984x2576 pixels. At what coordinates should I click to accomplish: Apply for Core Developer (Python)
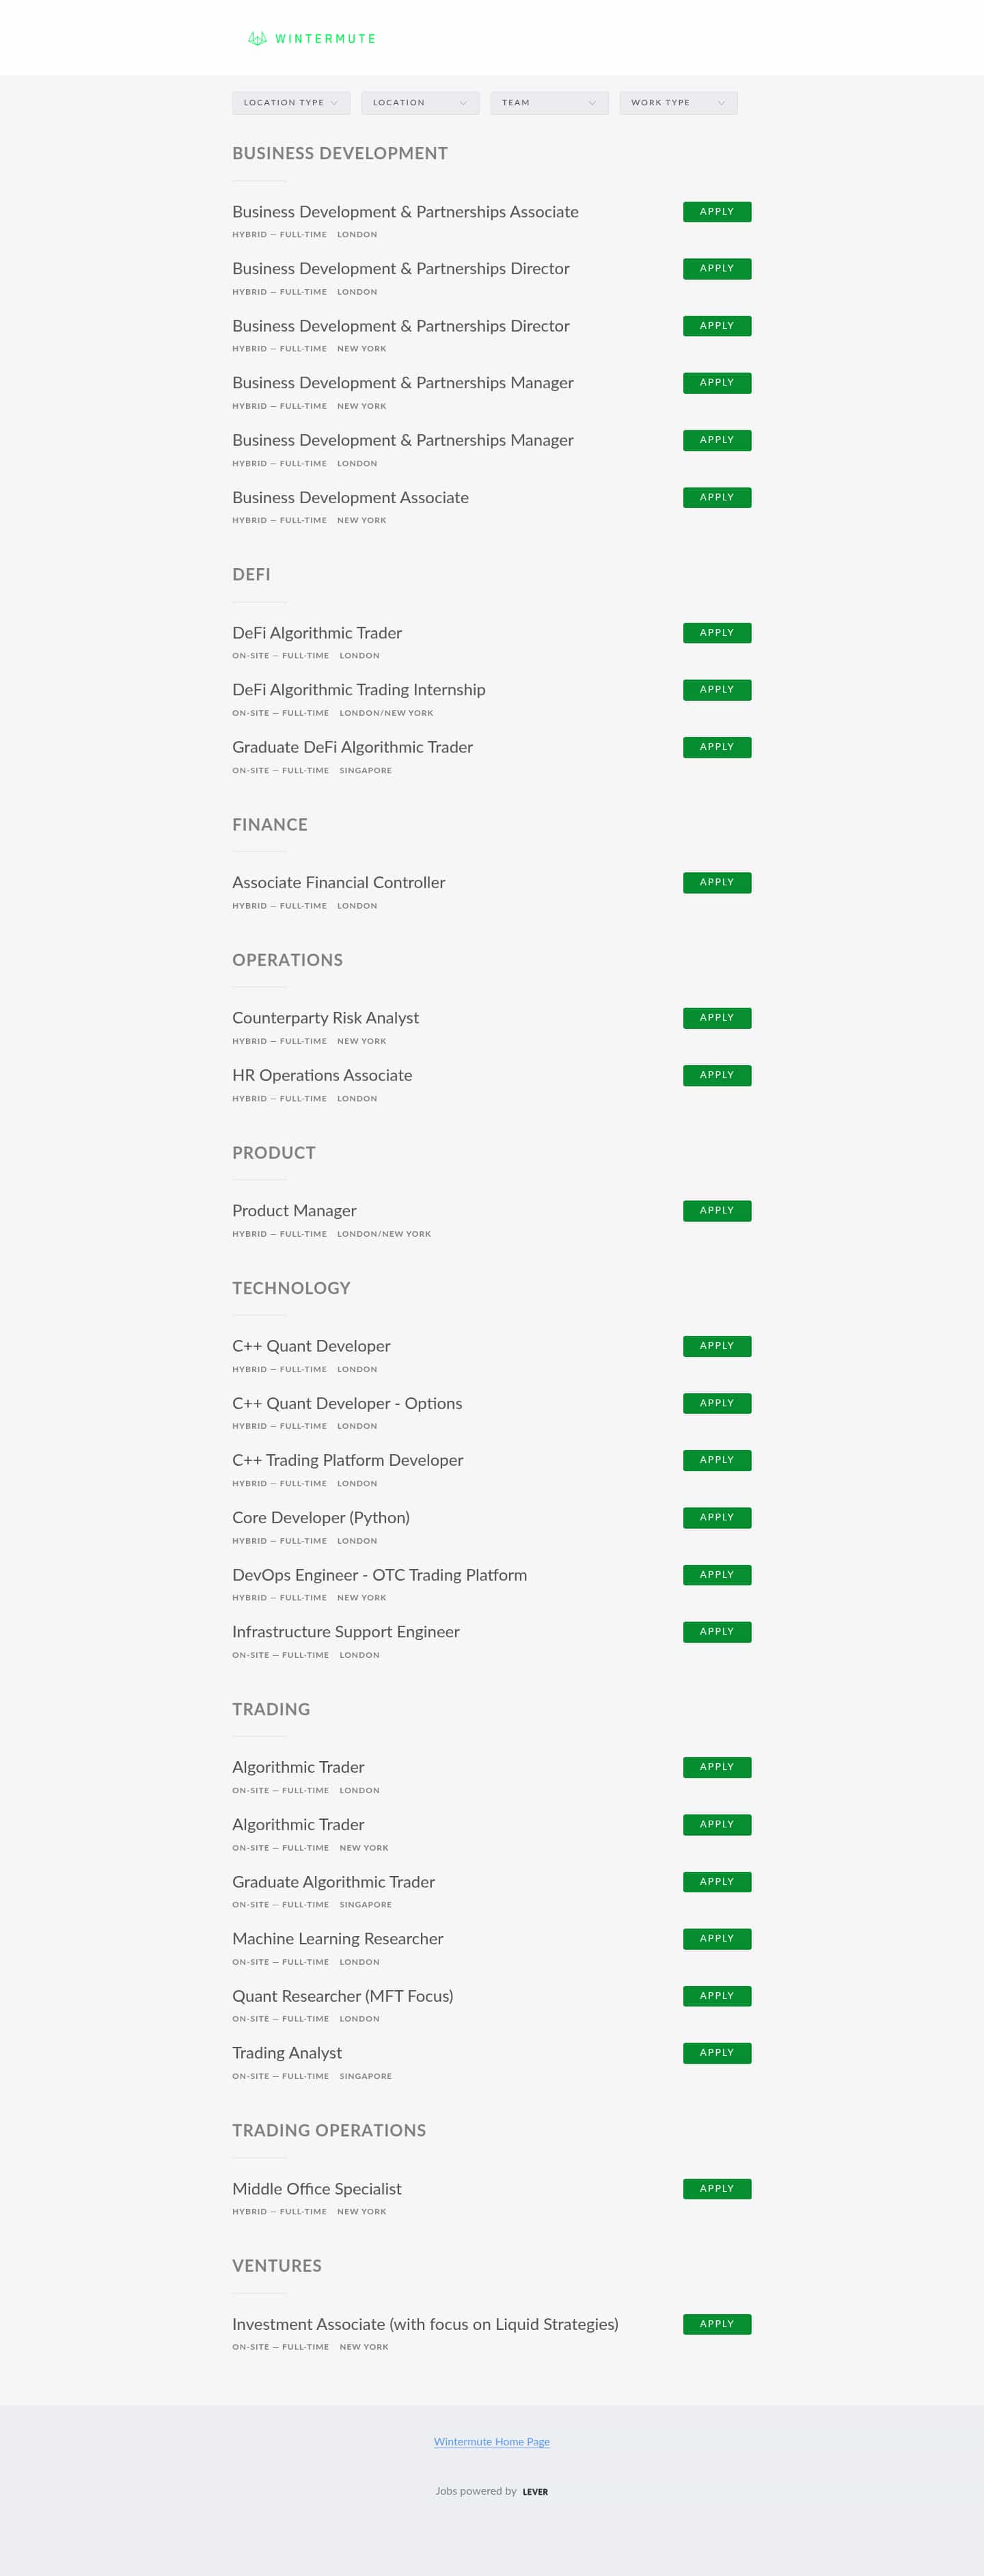716,1518
